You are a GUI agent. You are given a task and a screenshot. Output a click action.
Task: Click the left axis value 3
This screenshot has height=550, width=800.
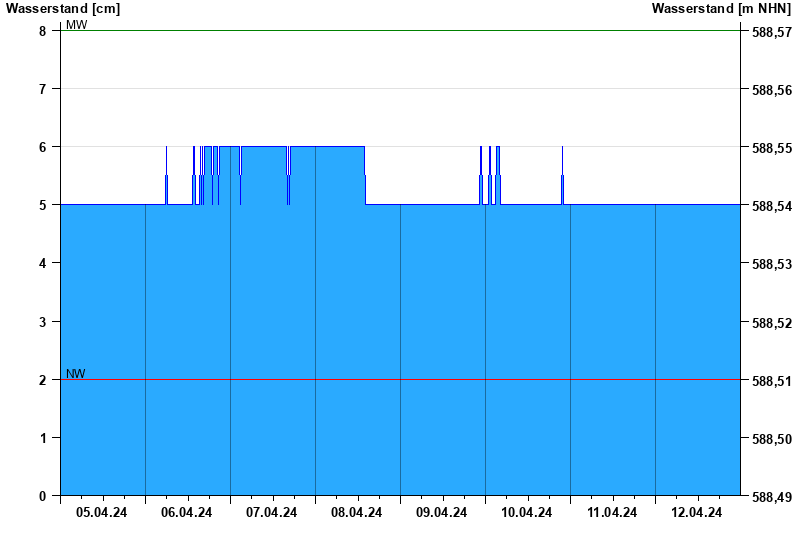click(42, 322)
